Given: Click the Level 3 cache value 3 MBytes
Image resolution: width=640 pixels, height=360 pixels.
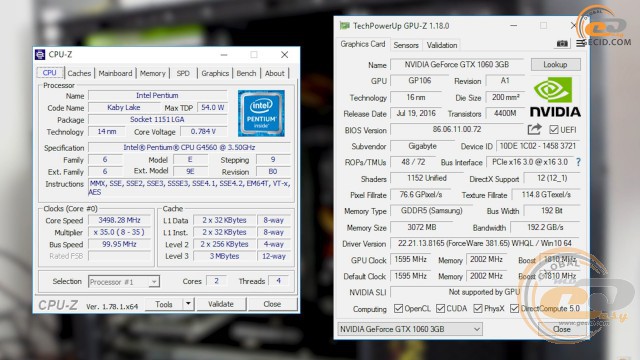Looking at the screenshot, I should coord(224,256).
